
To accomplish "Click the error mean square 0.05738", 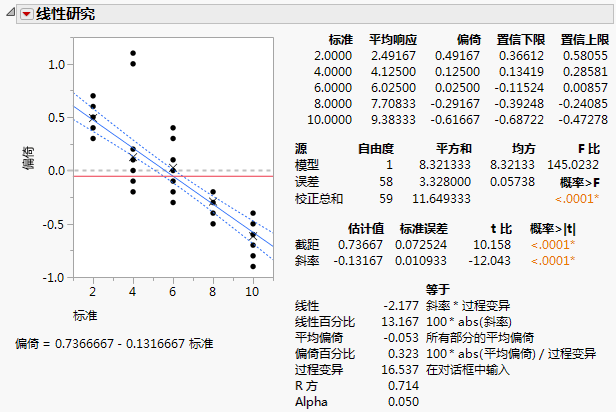I will [512, 182].
